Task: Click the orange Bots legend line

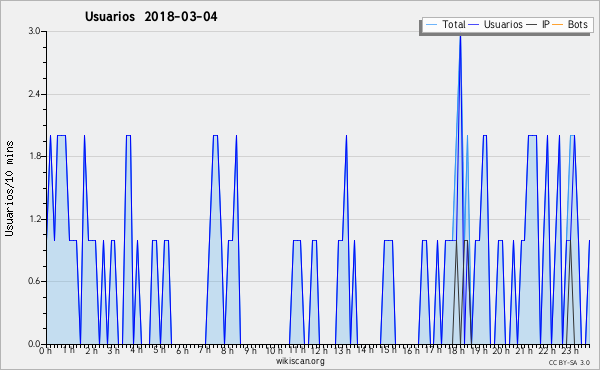Action: point(558,25)
